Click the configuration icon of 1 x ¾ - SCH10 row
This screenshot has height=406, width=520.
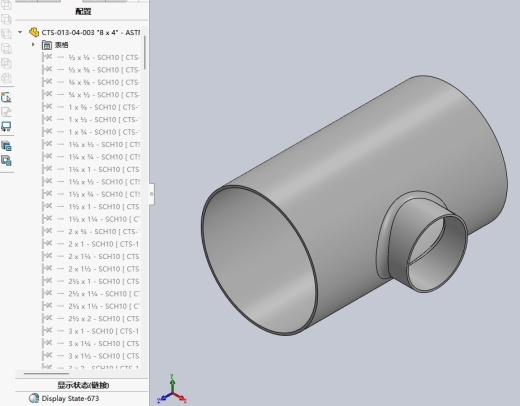click(47, 132)
